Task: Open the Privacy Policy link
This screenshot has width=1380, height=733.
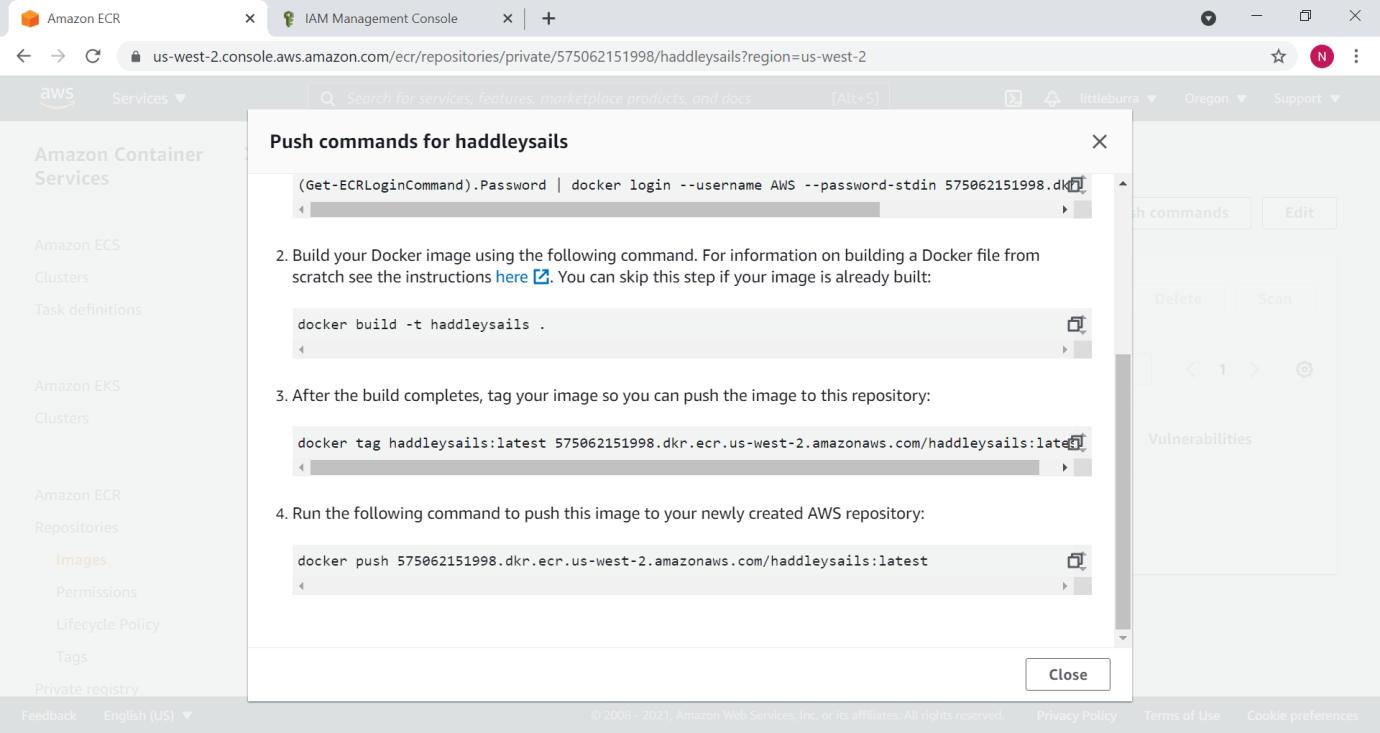Action: 1077,715
